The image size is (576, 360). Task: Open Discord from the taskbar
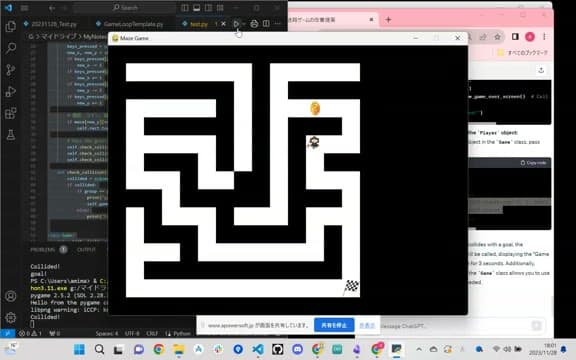click(297, 349)
